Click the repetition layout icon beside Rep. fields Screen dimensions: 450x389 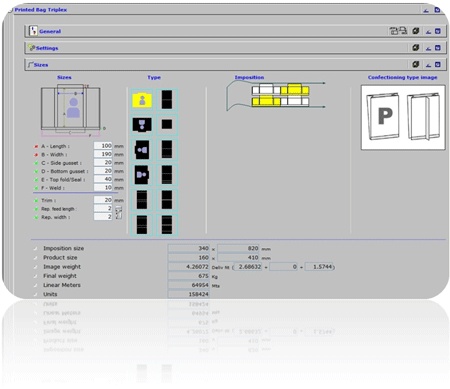(119, 213)
